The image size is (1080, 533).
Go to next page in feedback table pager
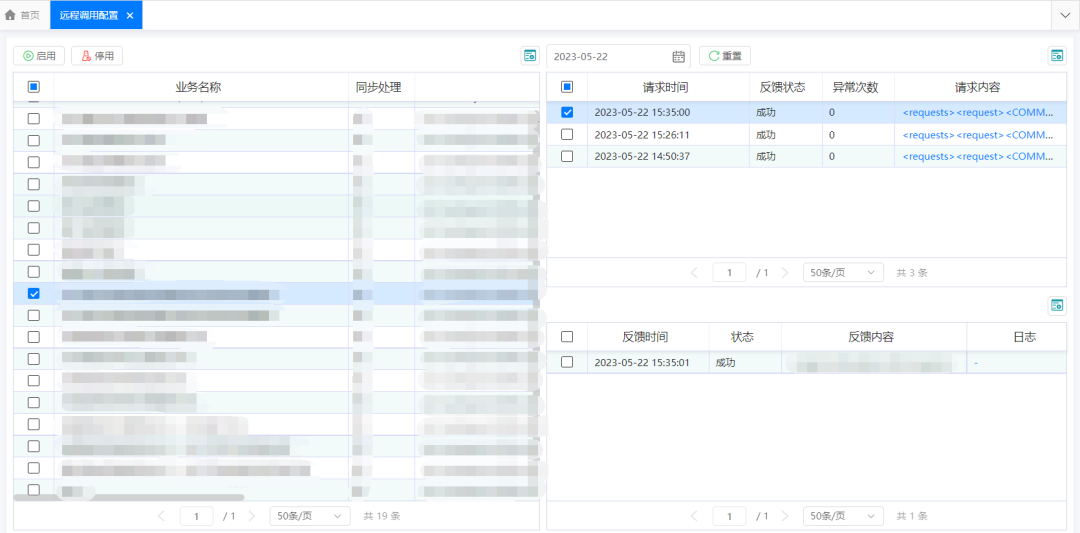tap(785, 516)
